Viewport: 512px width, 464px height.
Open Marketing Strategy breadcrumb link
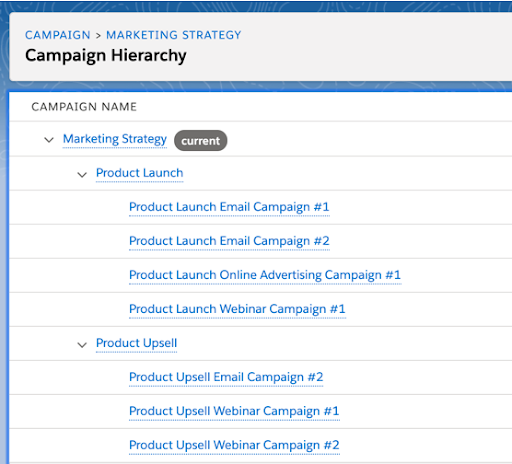(174, 35)
